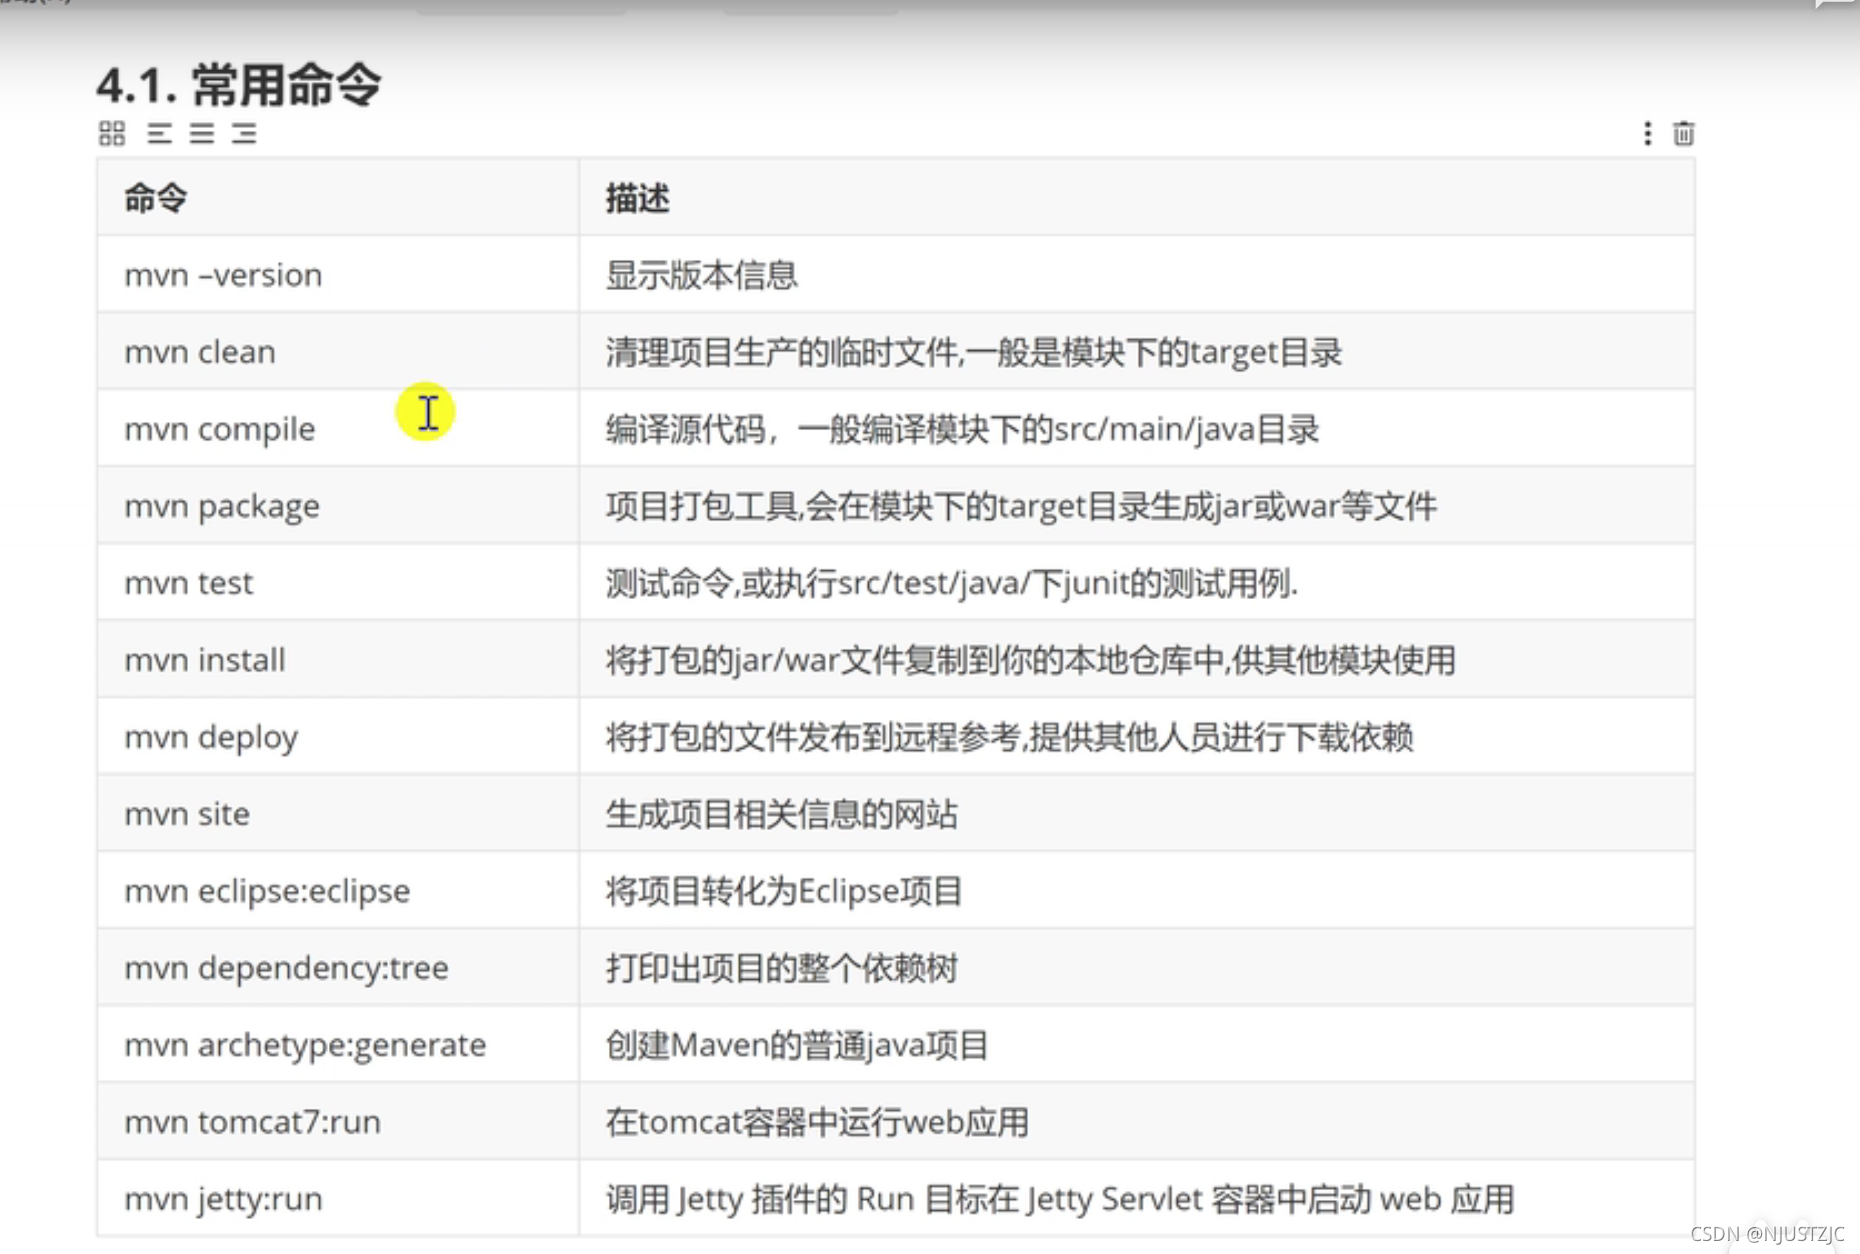The height and width of the screenshot is (1254, 1860).
Task: Click the 将项目转化为Eclipse项目 cell
Action: (1136, 890)
